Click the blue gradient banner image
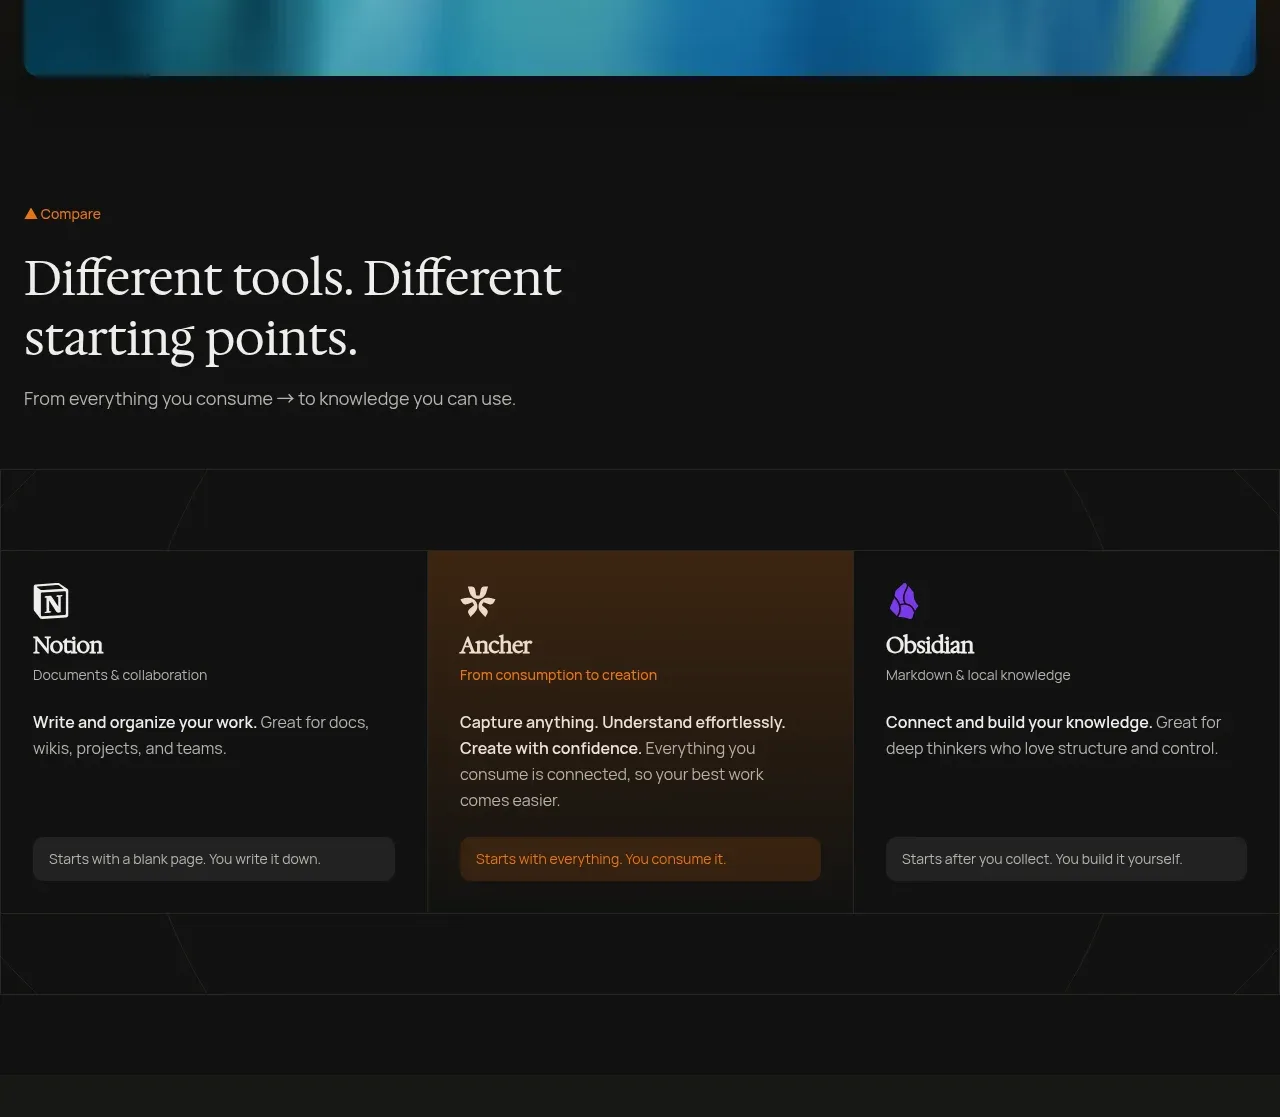The width and height of the screenshot is (1280, 1117). click(x=640, y=37)
